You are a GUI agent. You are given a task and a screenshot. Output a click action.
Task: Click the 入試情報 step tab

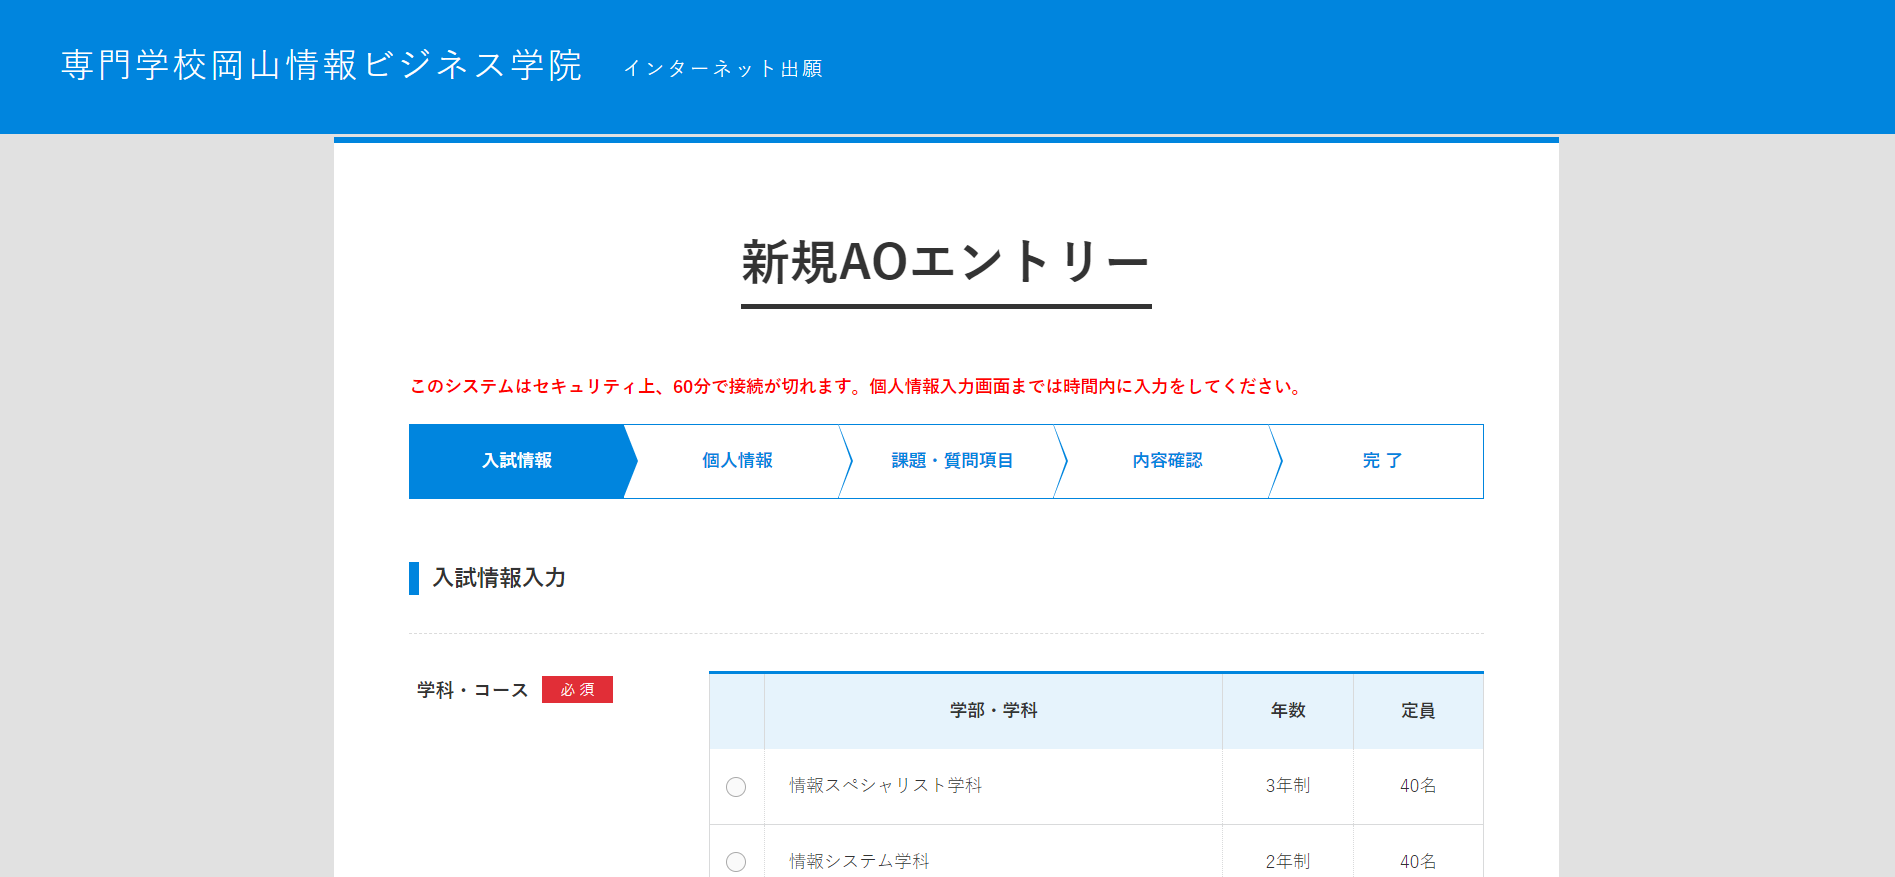point(517,461)
